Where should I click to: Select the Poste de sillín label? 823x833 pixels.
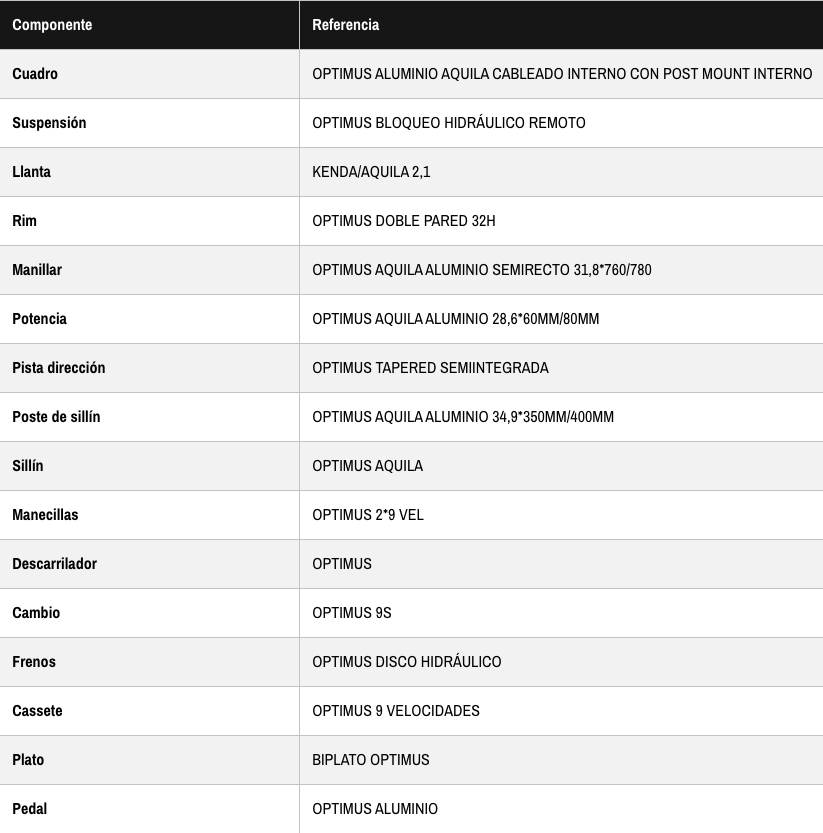click(x=56, y=417)
